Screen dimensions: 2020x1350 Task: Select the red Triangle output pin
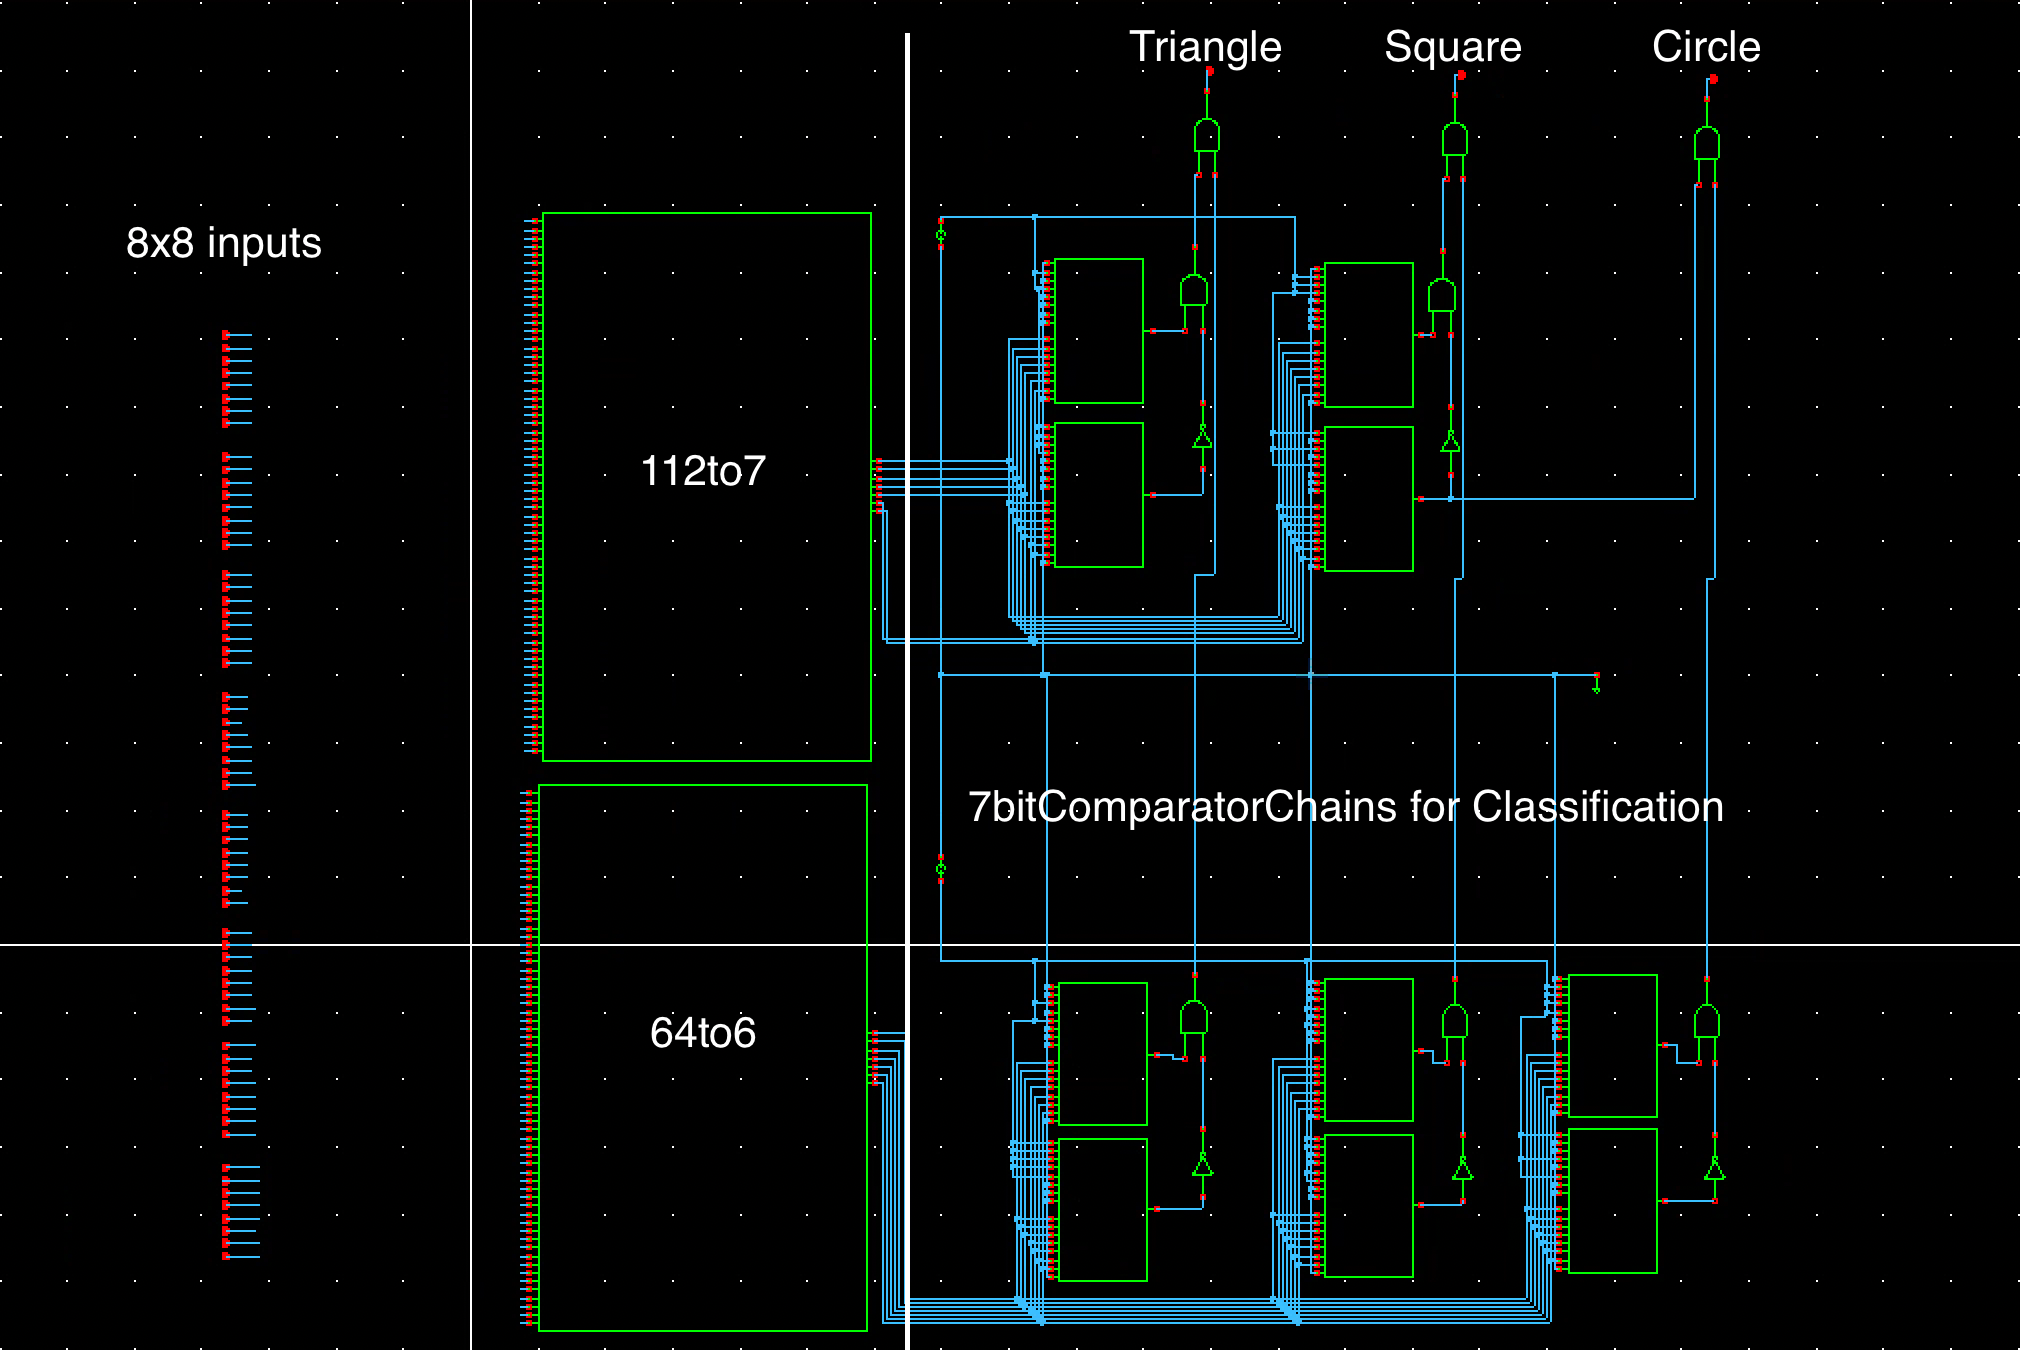pos(1209,72)
